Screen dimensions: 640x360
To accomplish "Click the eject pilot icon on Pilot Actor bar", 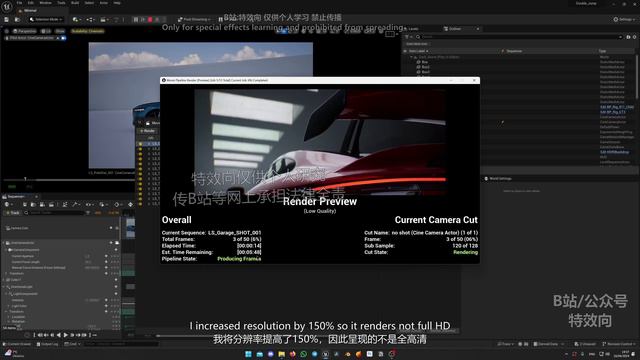I will tap(58, 38).
